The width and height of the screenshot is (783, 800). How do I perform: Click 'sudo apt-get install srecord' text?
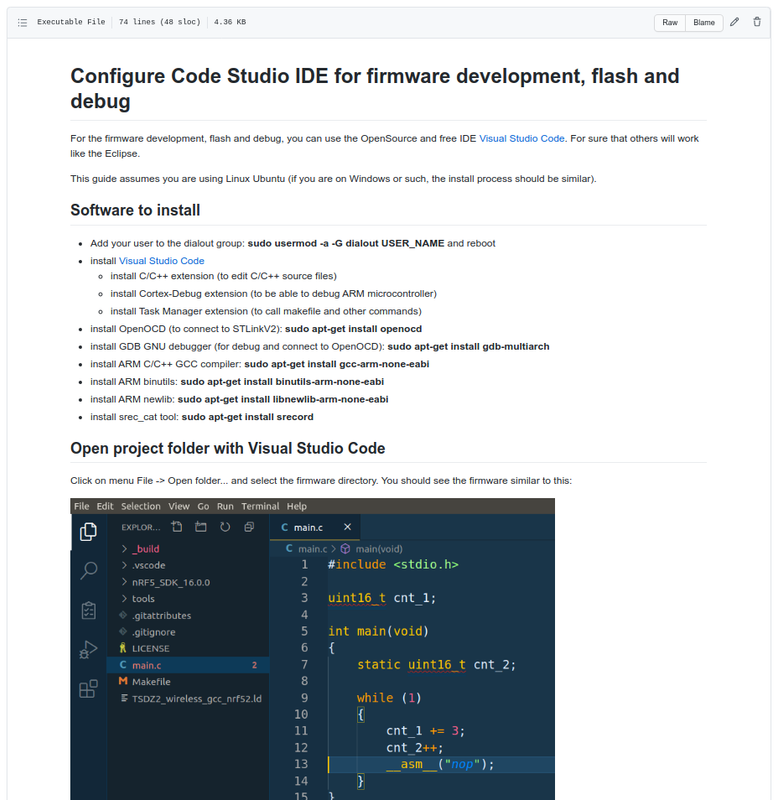[247, 417]
